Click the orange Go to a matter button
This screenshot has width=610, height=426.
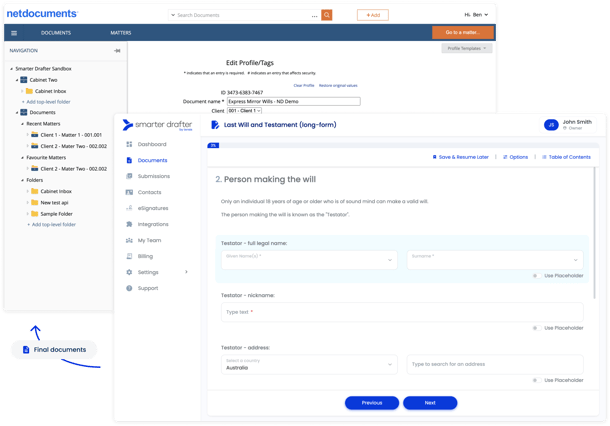click(463, 33)
